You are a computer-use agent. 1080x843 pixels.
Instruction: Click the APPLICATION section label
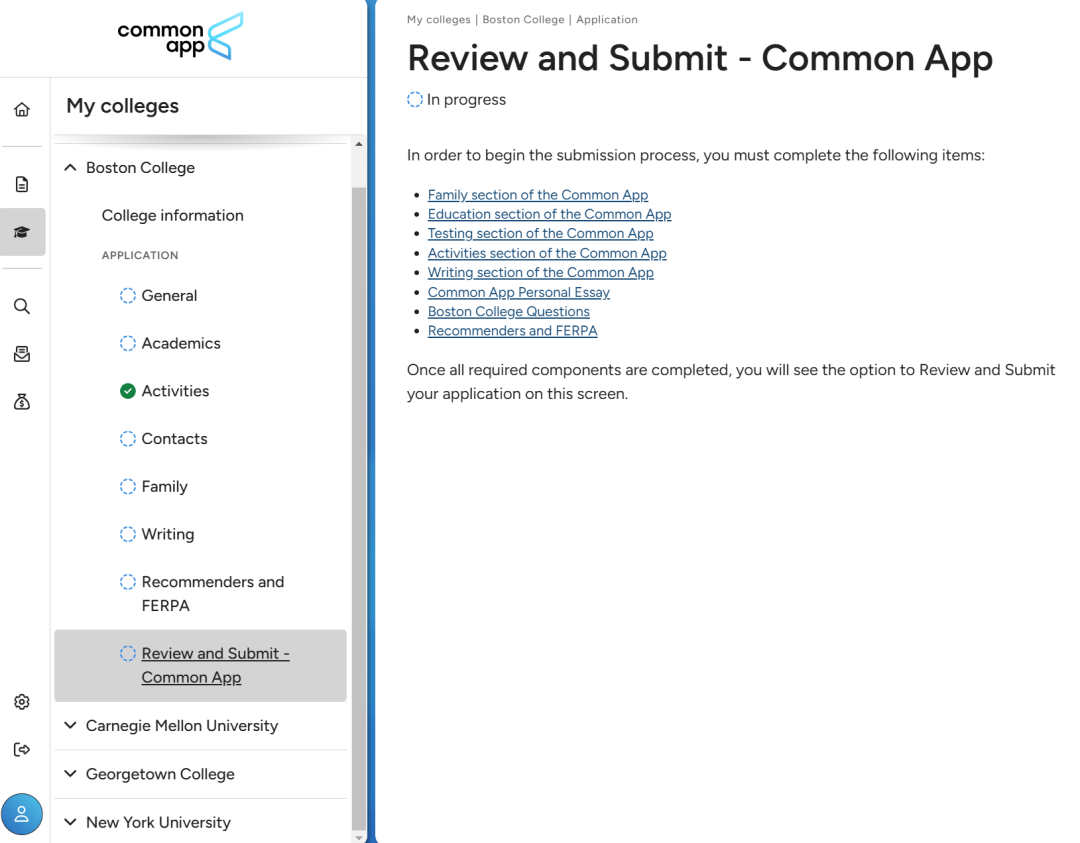point(140,255)
